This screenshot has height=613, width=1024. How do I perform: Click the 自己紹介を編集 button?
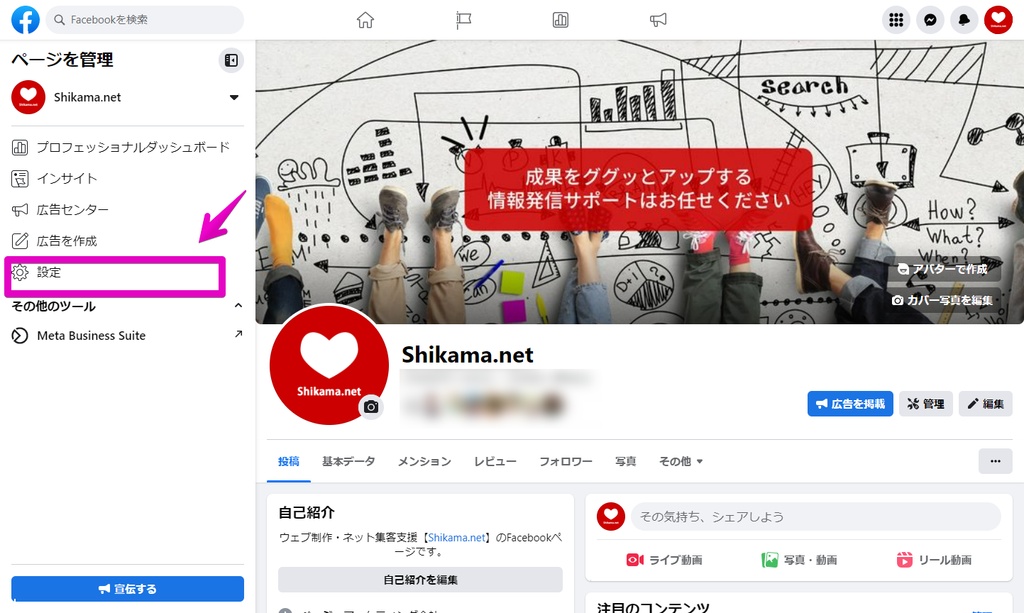tap(420, 580)
